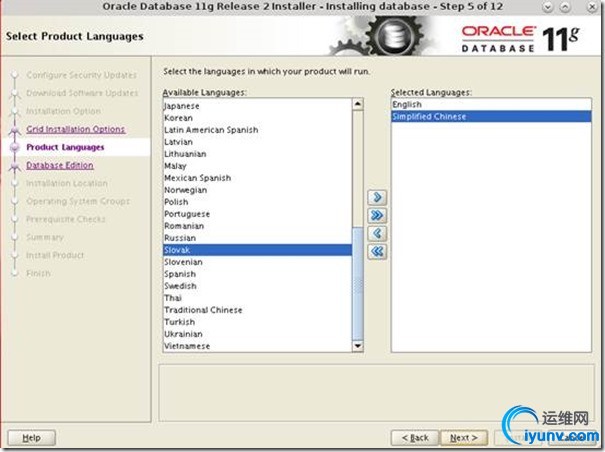The width and height of the screenshot is (605, 452).
Task: Select Simplified Chinese in Selected Languages
Action: pyautogui.click(x=491, y=116)
